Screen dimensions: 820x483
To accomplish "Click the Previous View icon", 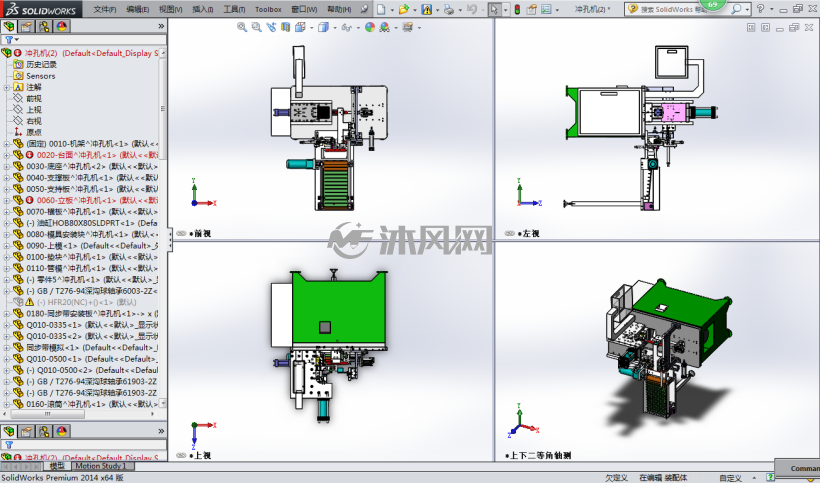I will pyautogui.click(x=271, y=27).
